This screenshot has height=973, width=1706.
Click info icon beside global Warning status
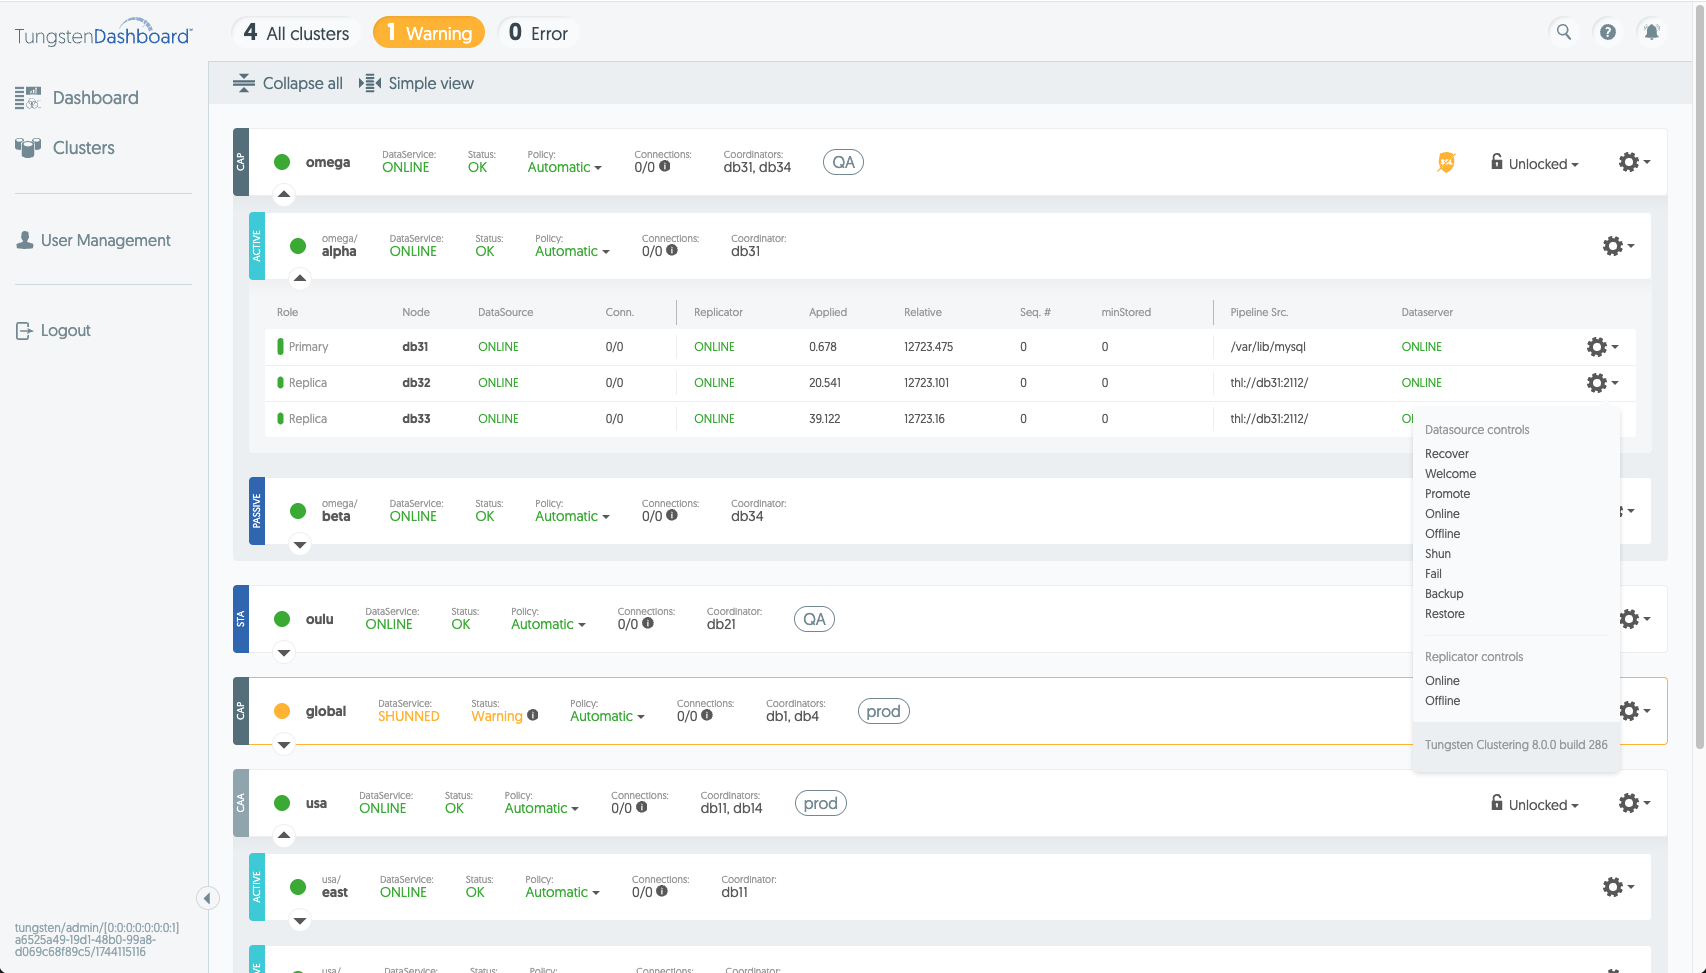[x=533, y=715]
